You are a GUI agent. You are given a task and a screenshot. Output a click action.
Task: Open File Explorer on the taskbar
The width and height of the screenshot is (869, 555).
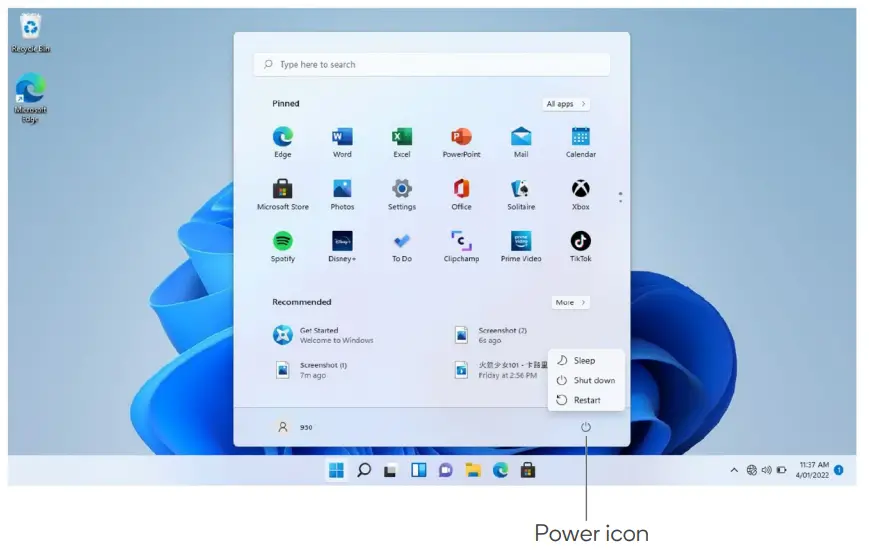pyautogui.click(x=473, y=470)
